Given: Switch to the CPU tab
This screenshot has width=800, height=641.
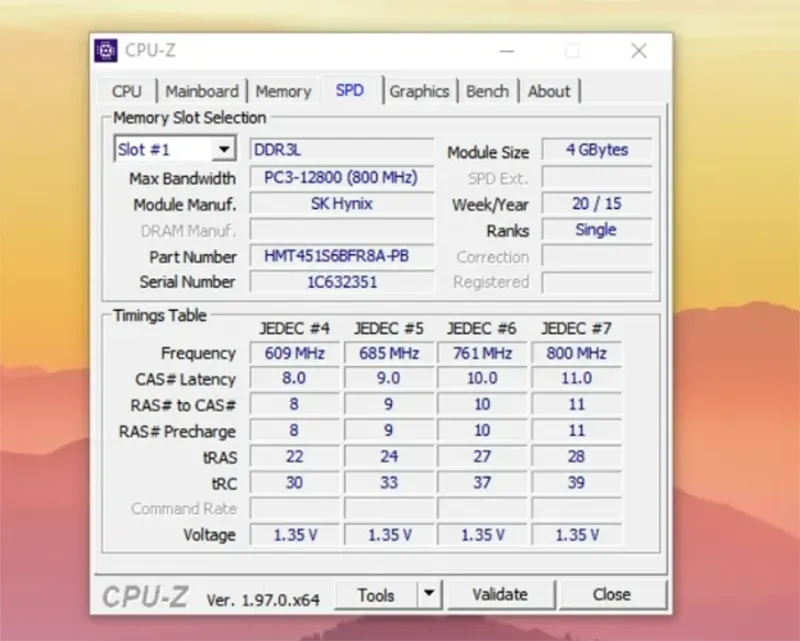Looking at the screenshot, I should [127, 91].
